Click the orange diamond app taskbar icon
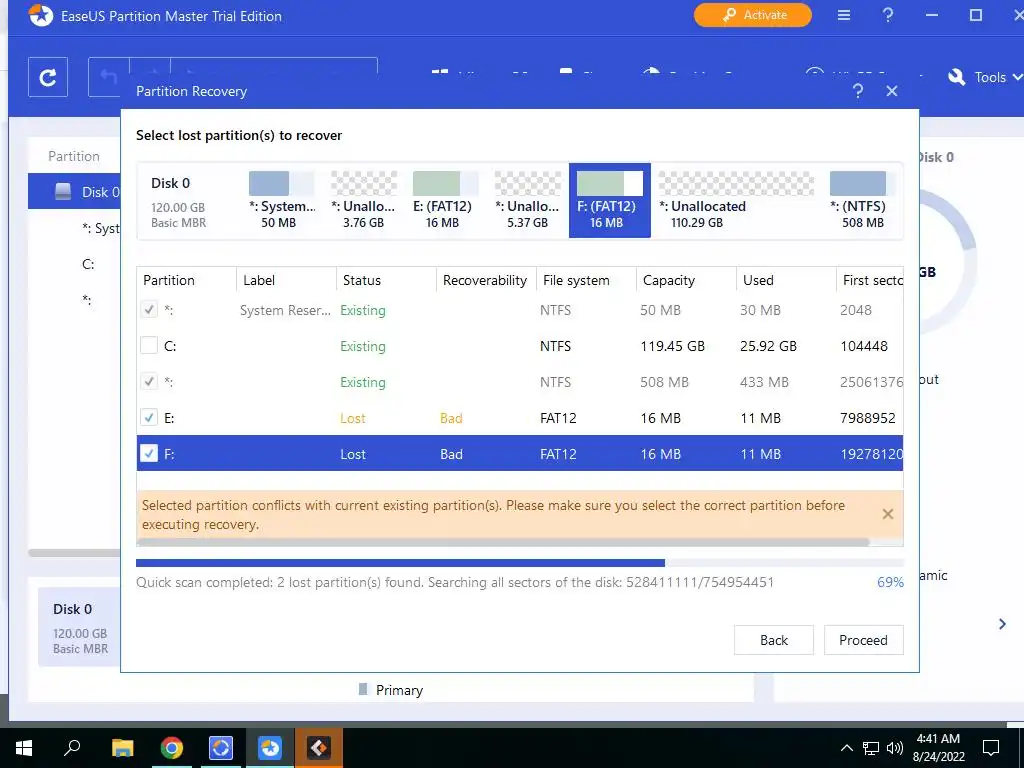Screen dimensions: 1024x768 pyautogui.click(x=319, y=748)
